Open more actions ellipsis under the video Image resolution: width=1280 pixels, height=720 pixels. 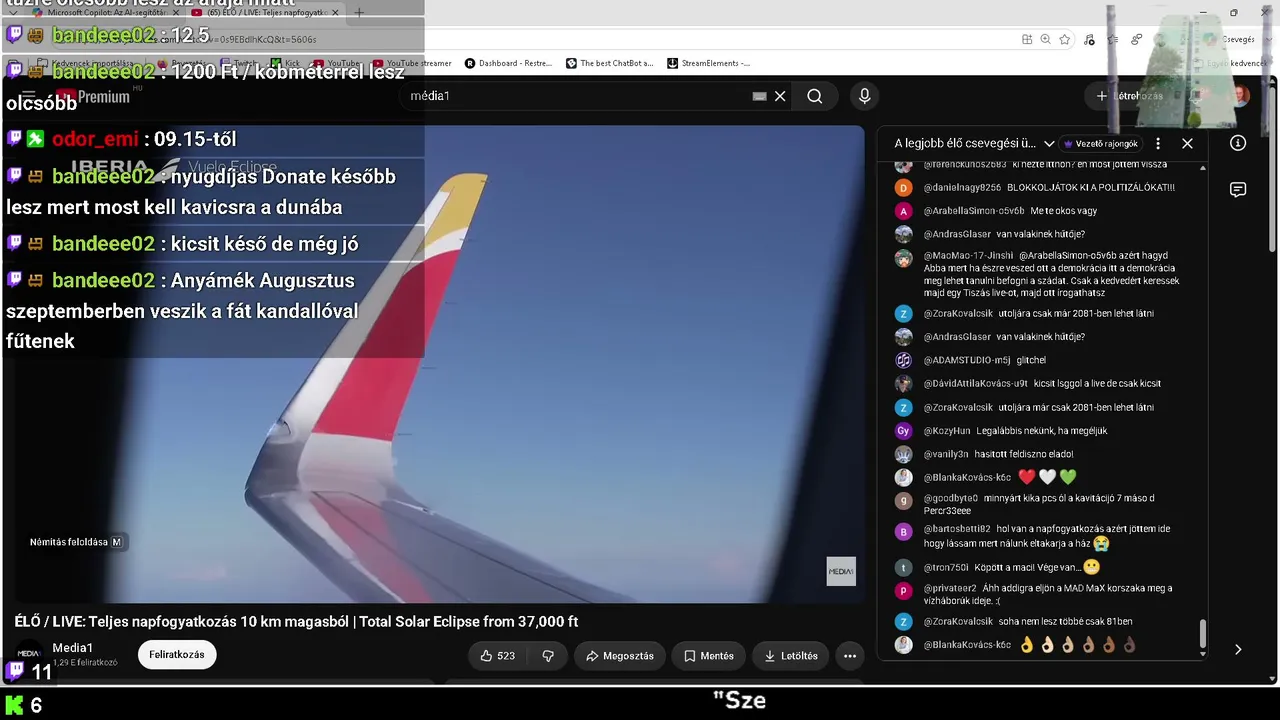click(x=850, y=656)
